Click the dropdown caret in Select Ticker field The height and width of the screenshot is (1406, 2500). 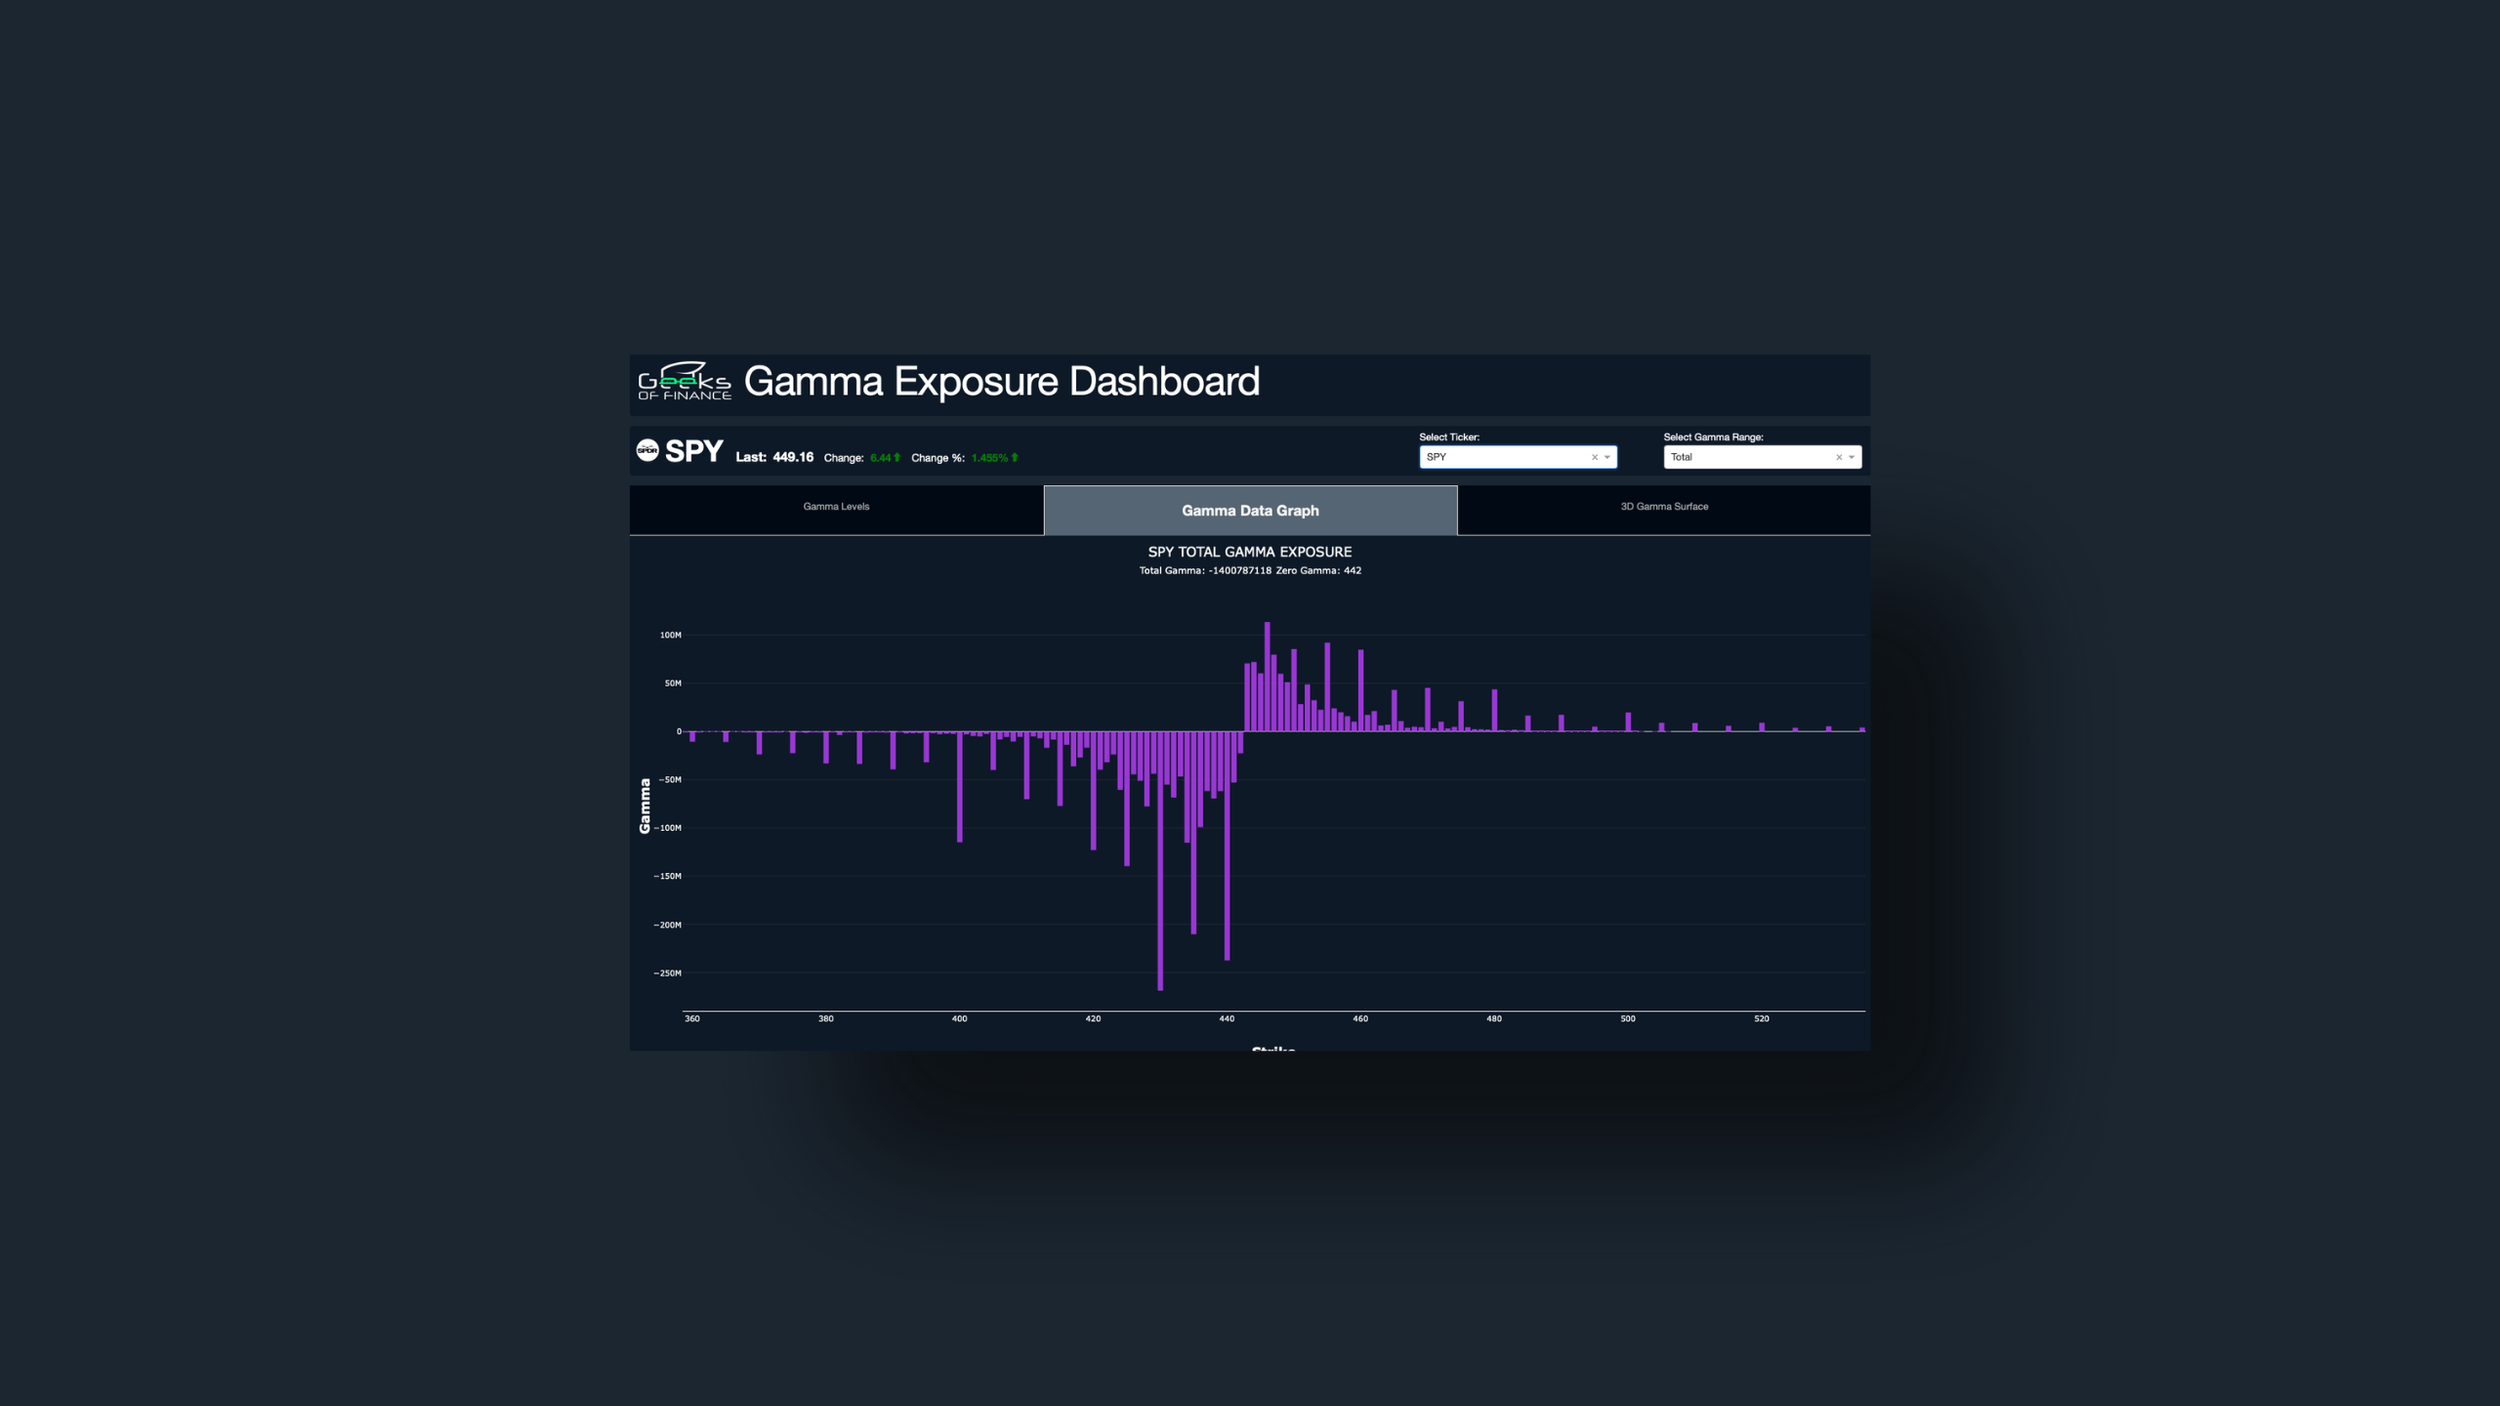tap(1607, 457)
